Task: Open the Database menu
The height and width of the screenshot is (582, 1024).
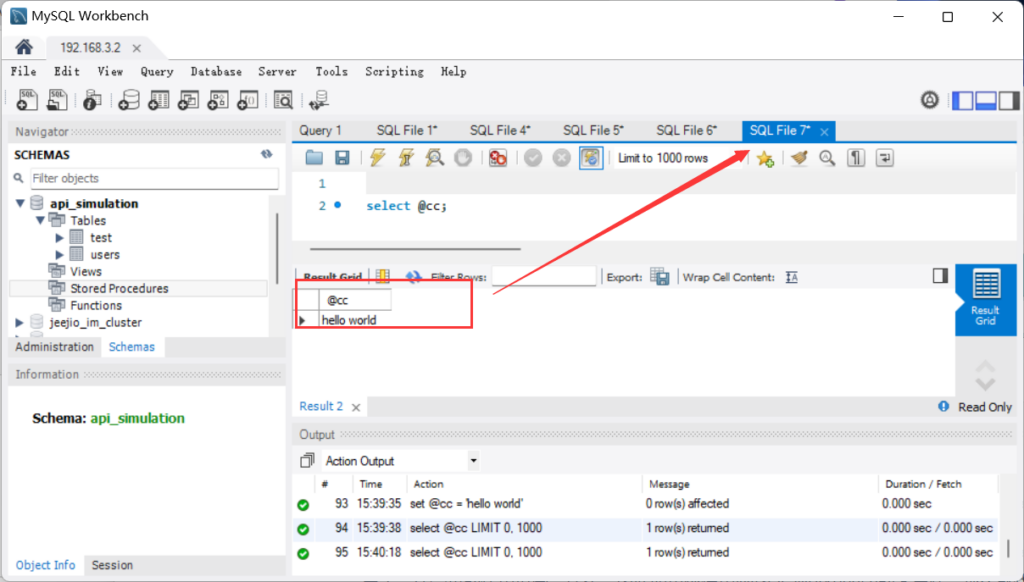Action: point(216,71)
